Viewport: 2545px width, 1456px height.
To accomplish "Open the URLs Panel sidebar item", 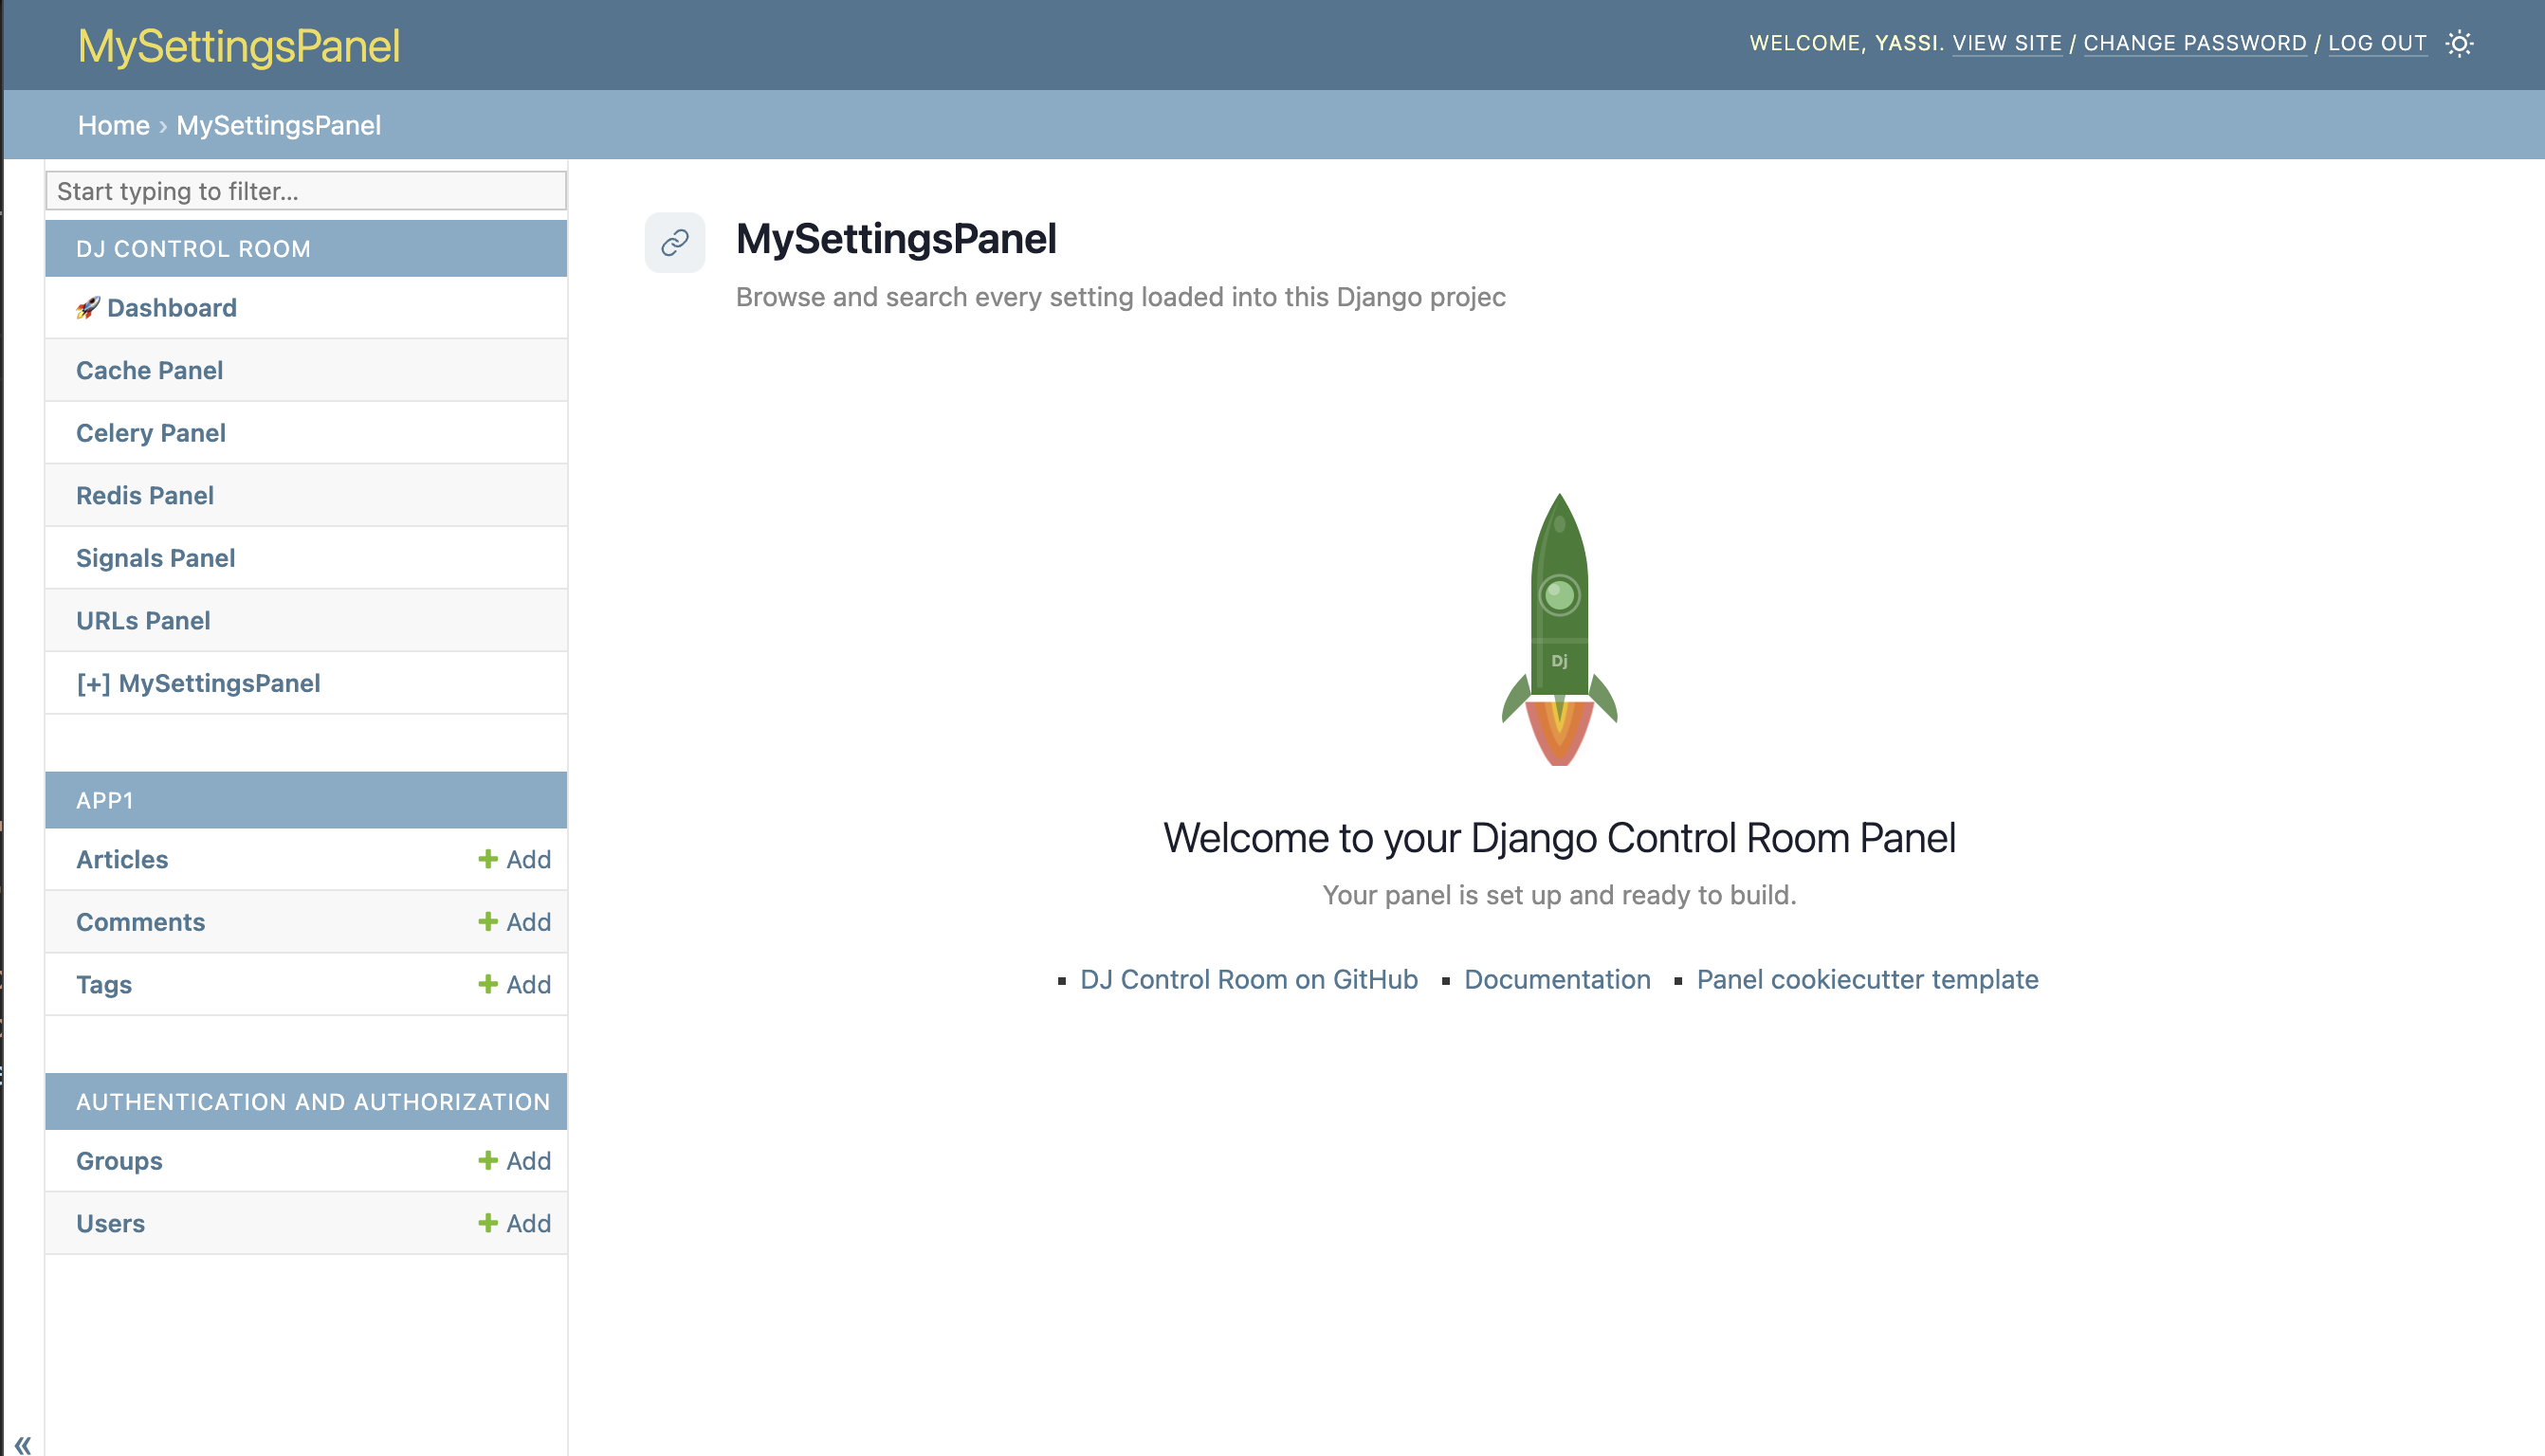I will click(143, 620).
